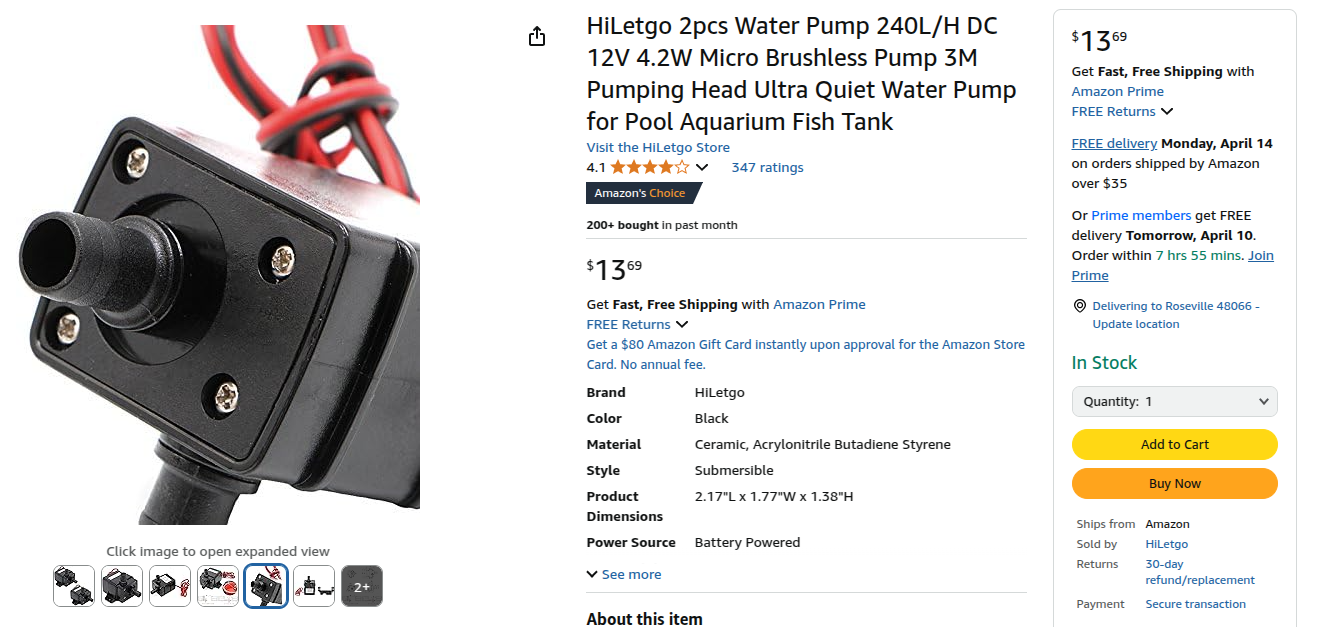1333x627 pixels.
Task: Open the 2+ extra images tile
Action: point(361,586)
